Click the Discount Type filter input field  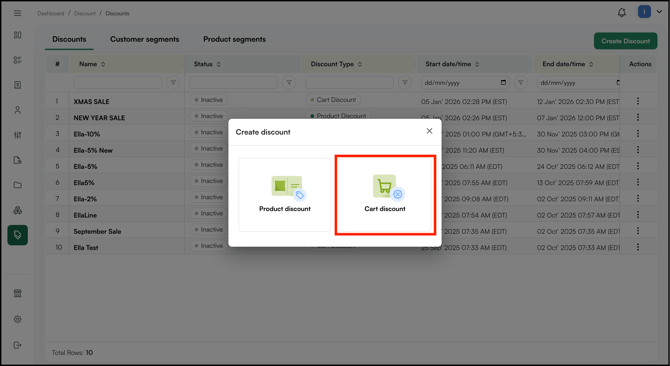click(x=349, y=82)
